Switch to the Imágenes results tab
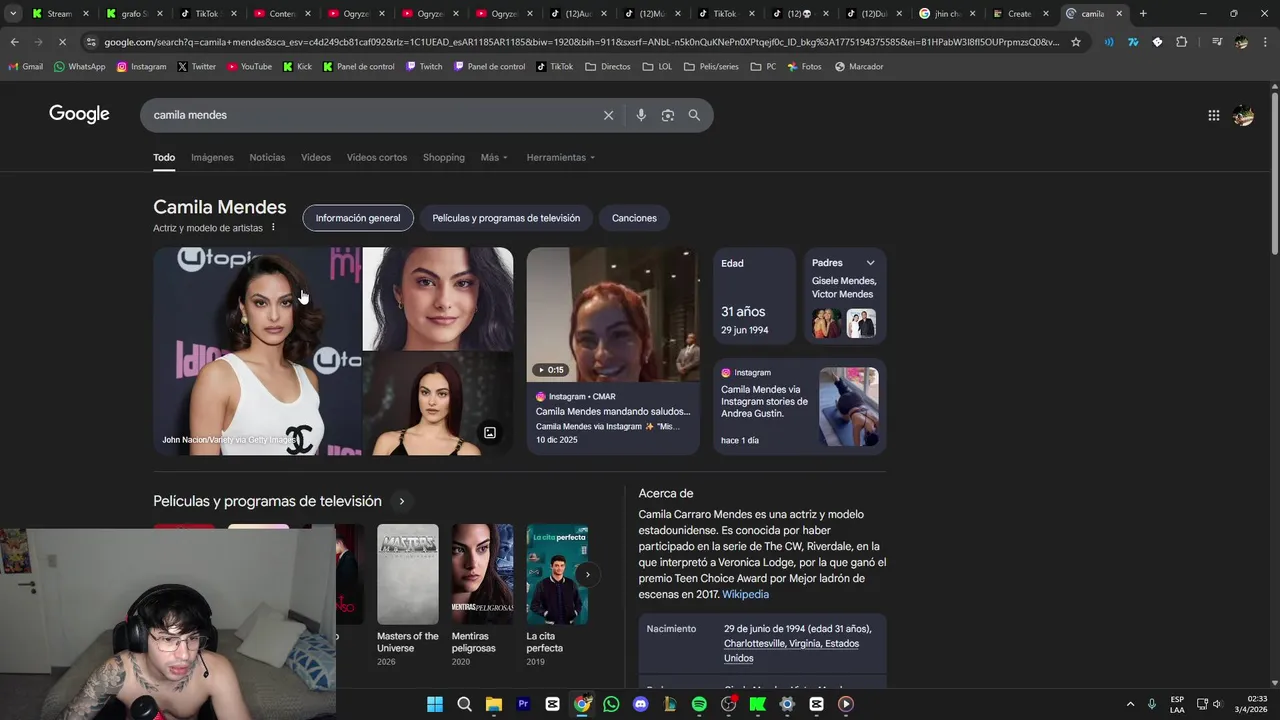This screenshot has width=1280, height=720. point(212,157)
